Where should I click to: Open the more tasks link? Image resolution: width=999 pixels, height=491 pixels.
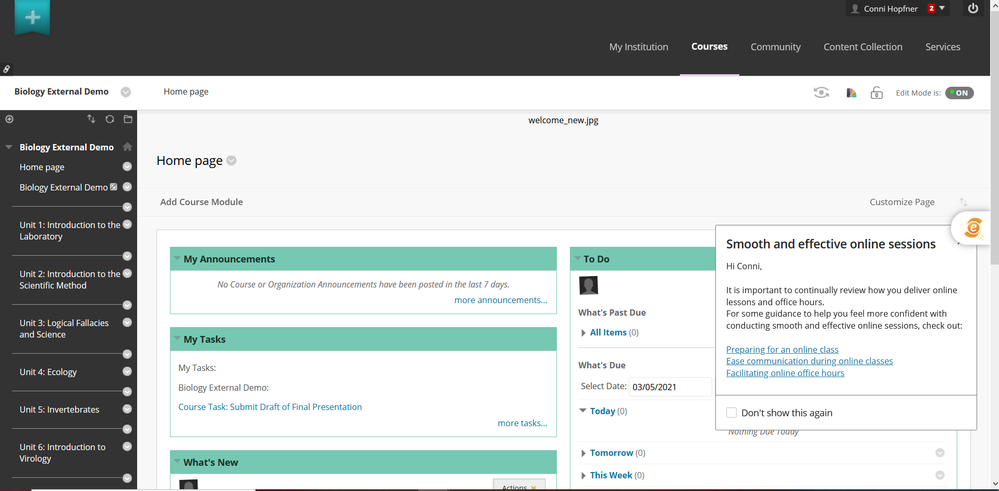[522, 423]
